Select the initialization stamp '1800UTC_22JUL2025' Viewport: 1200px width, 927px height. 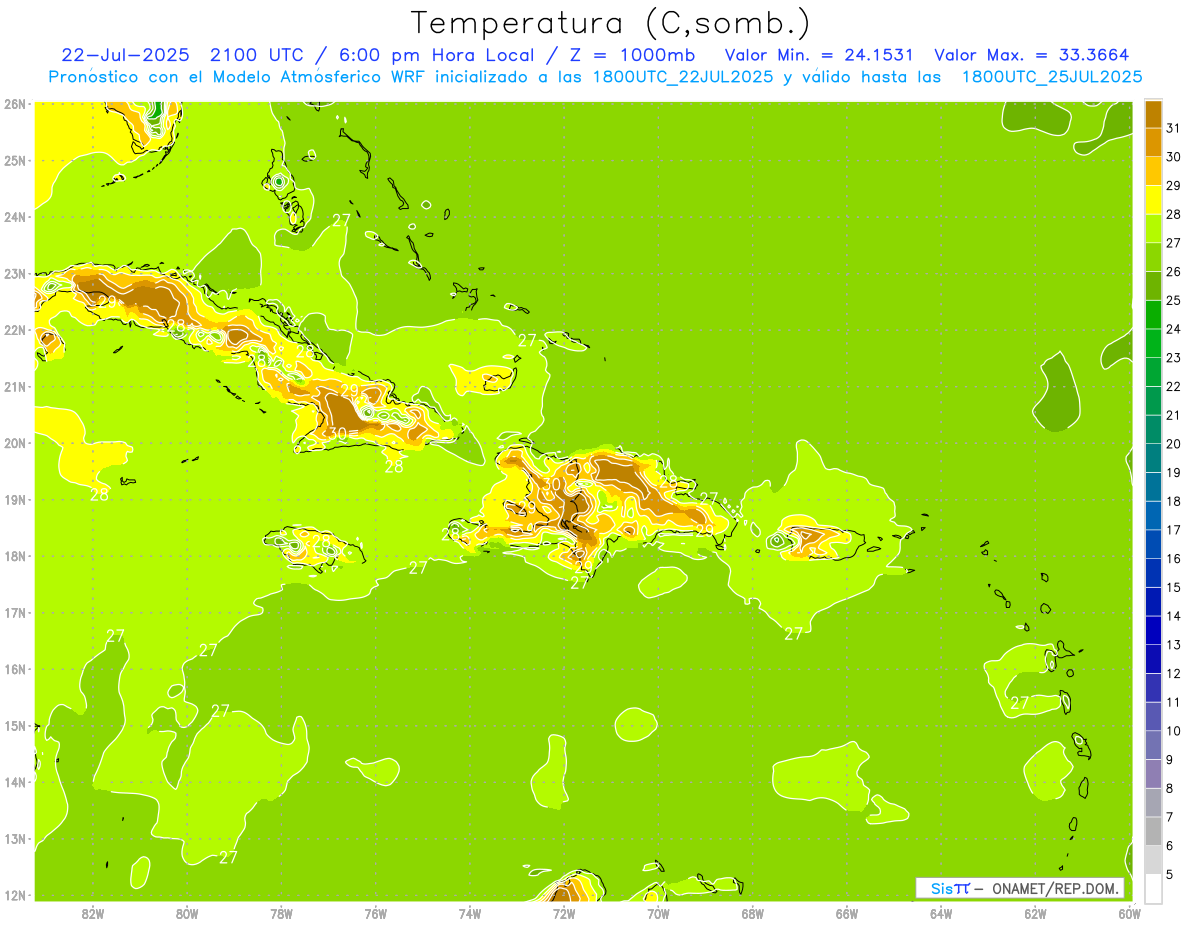(681, 76)
